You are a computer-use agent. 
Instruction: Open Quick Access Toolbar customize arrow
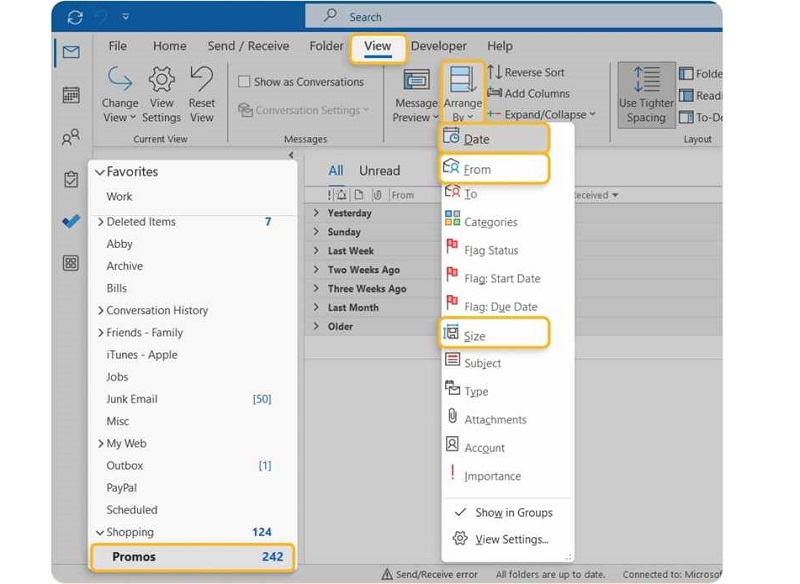126,17
